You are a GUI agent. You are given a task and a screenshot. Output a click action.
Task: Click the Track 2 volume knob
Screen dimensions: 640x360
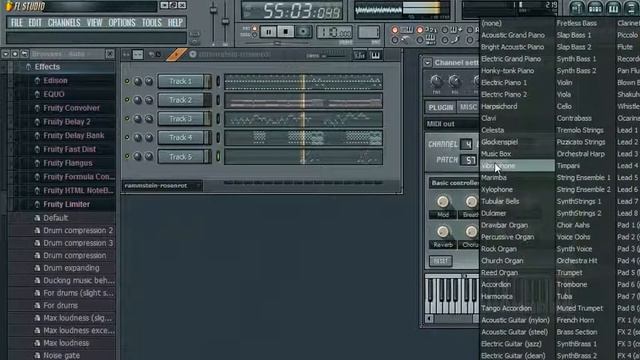pos(149,100)
